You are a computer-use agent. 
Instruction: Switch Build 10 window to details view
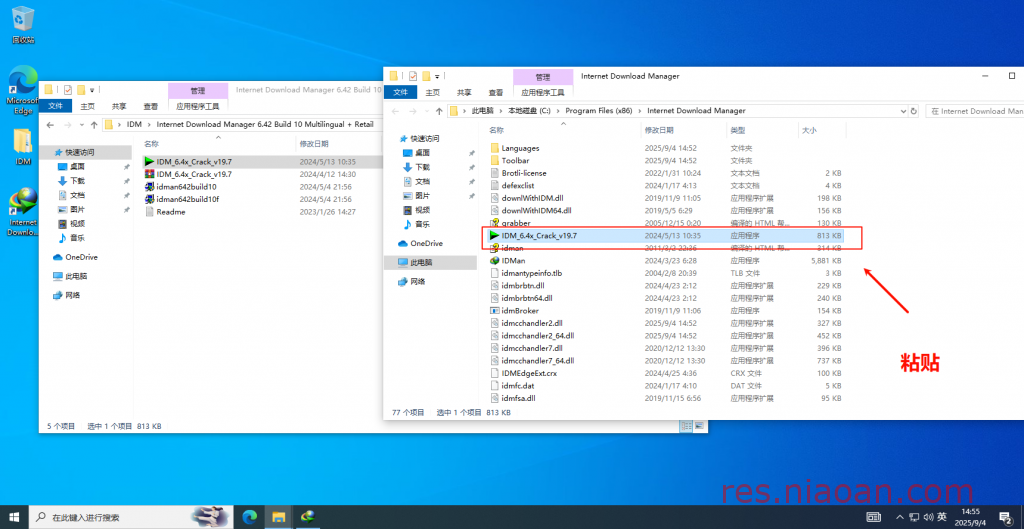(x=686, y=426)
